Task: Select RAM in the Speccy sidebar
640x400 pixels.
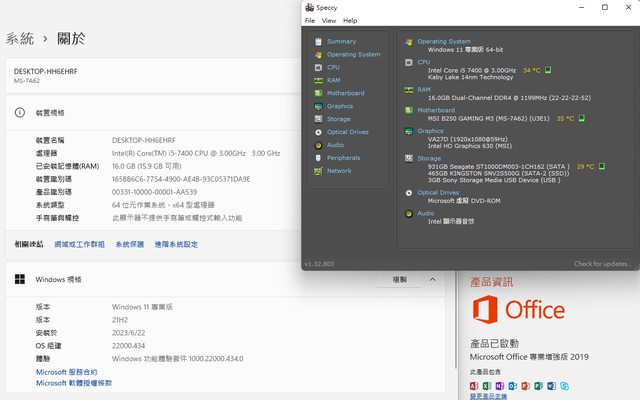Action: (x=333, y=80)
